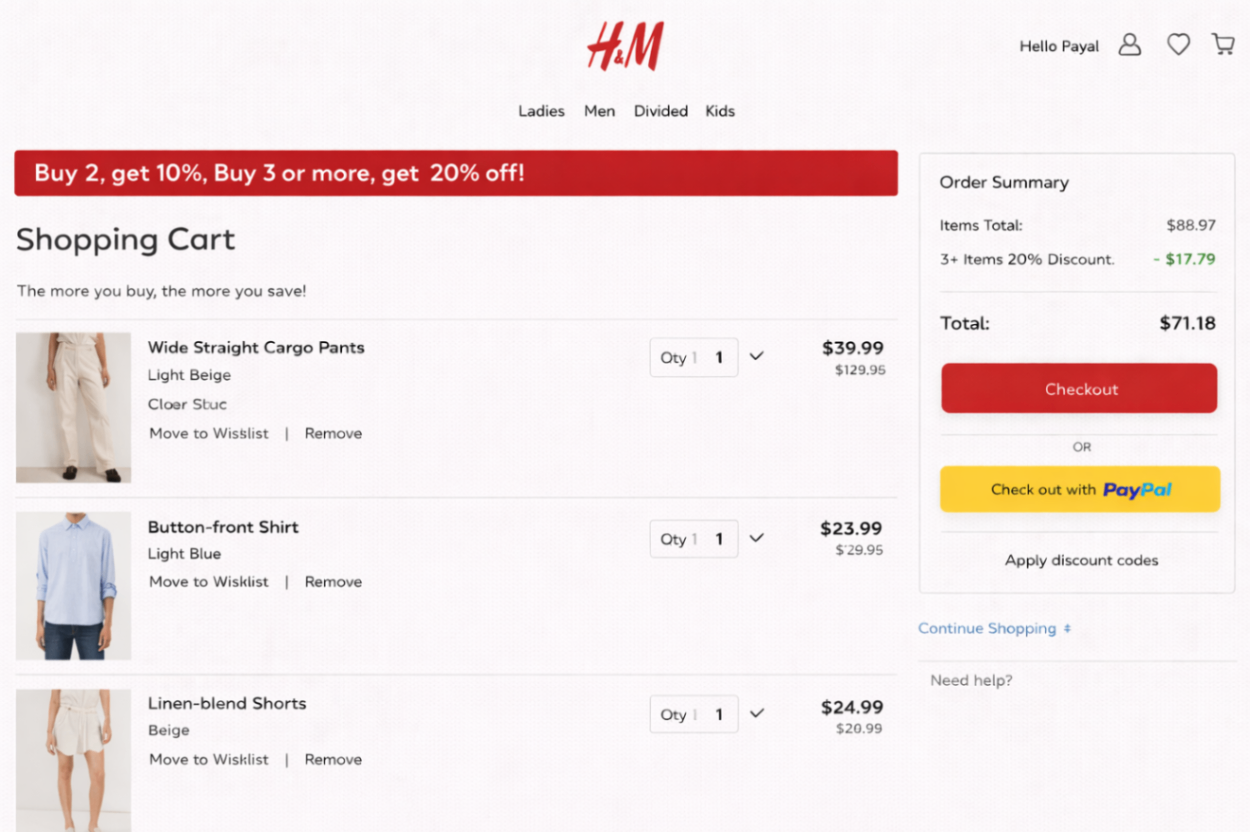1250x832 pixels.
Task: Move Button-front Shirt to Wishlist
Action: [x=208, y=581]
